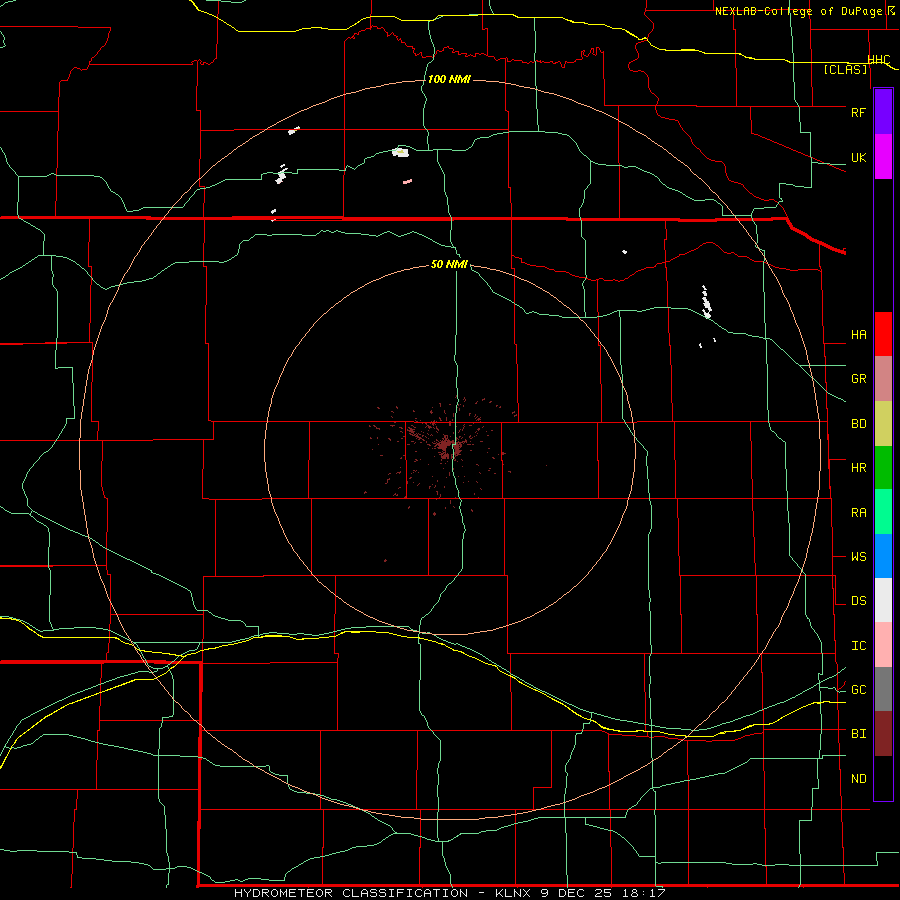This screenshot has width=900, height=900.
Task: Click the gray GC legend swatch
Action: click(x=883, y=689)
